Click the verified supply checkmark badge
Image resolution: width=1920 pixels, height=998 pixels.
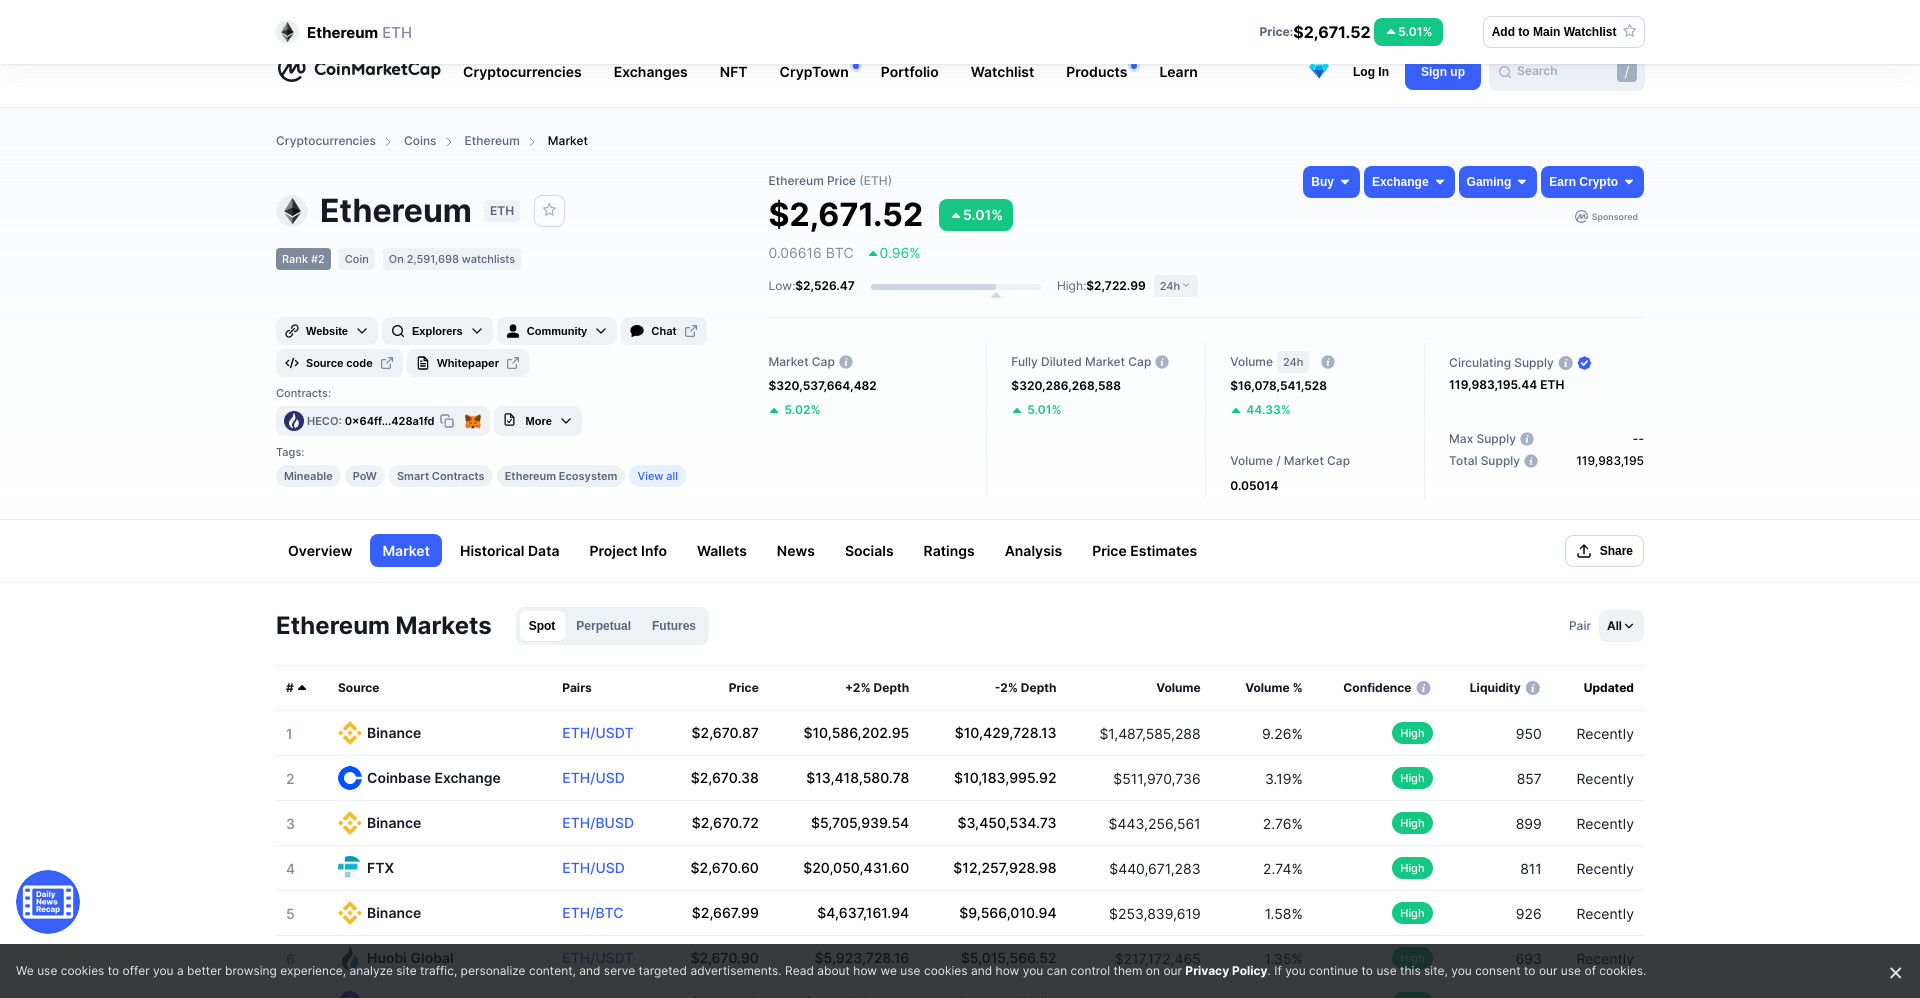[x=1585, y=363]
